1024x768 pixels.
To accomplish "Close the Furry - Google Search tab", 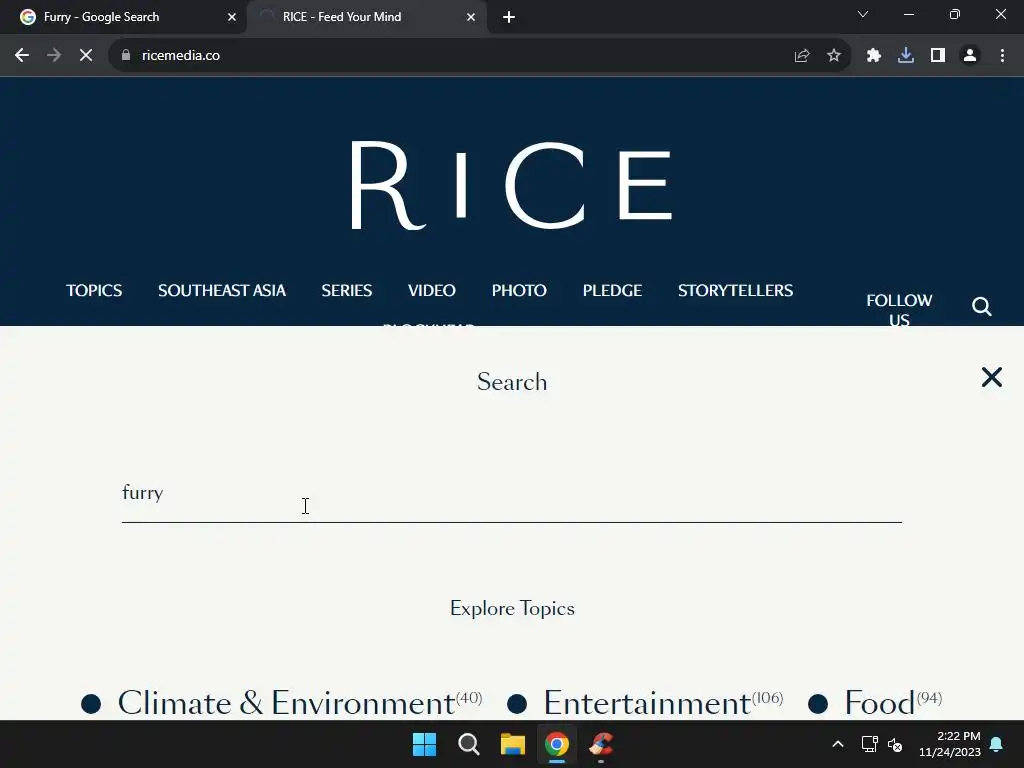I will coord(232,17).
